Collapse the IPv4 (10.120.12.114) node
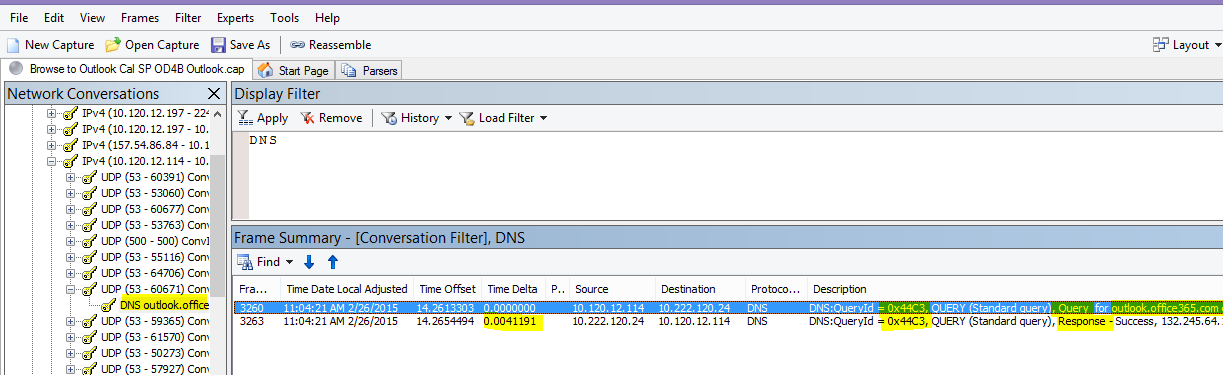This screenshot has height=375, width=1224. (52, 160)
